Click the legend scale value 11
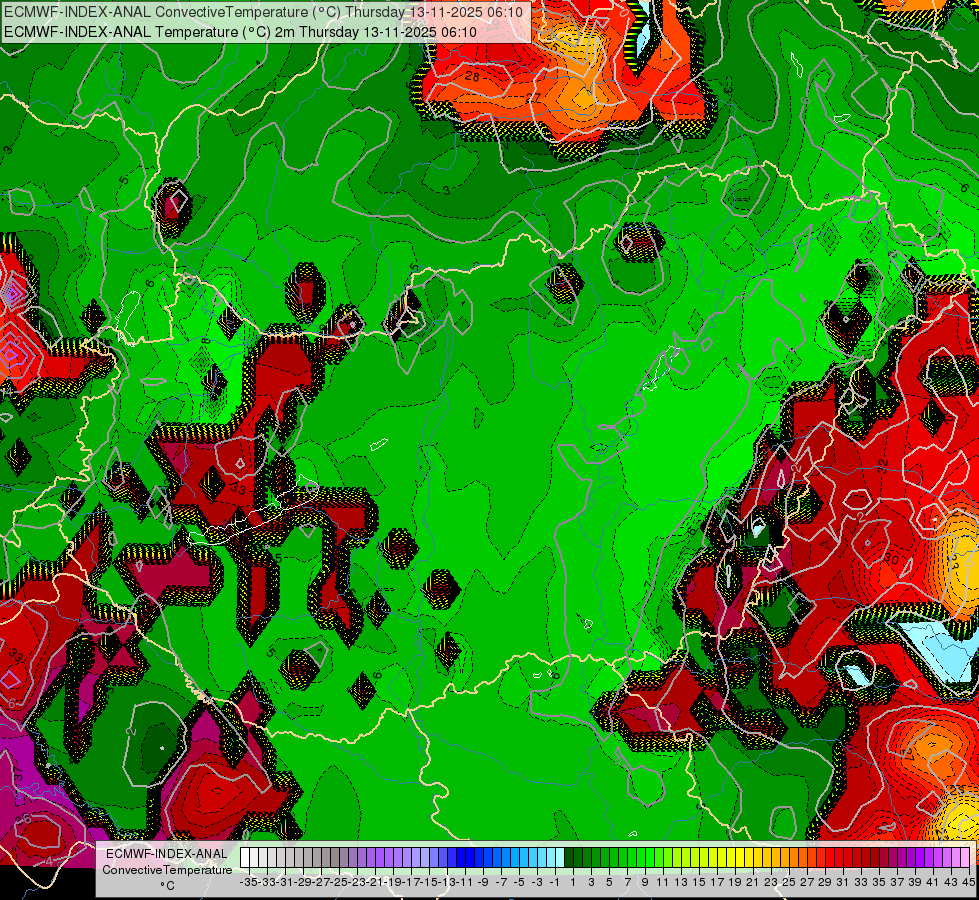 coord(662,882)
